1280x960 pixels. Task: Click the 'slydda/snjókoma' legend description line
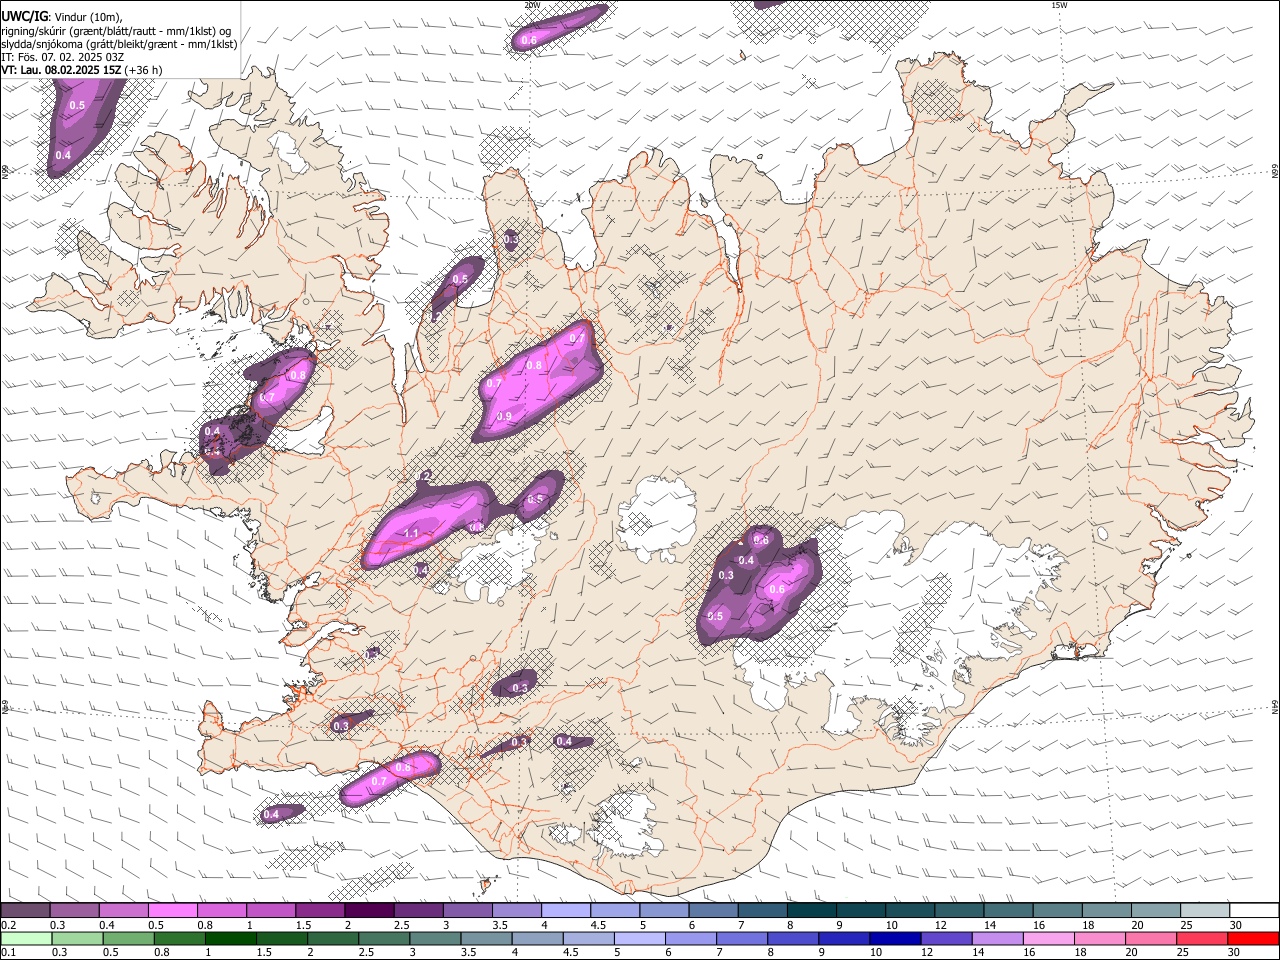[119, 44]
